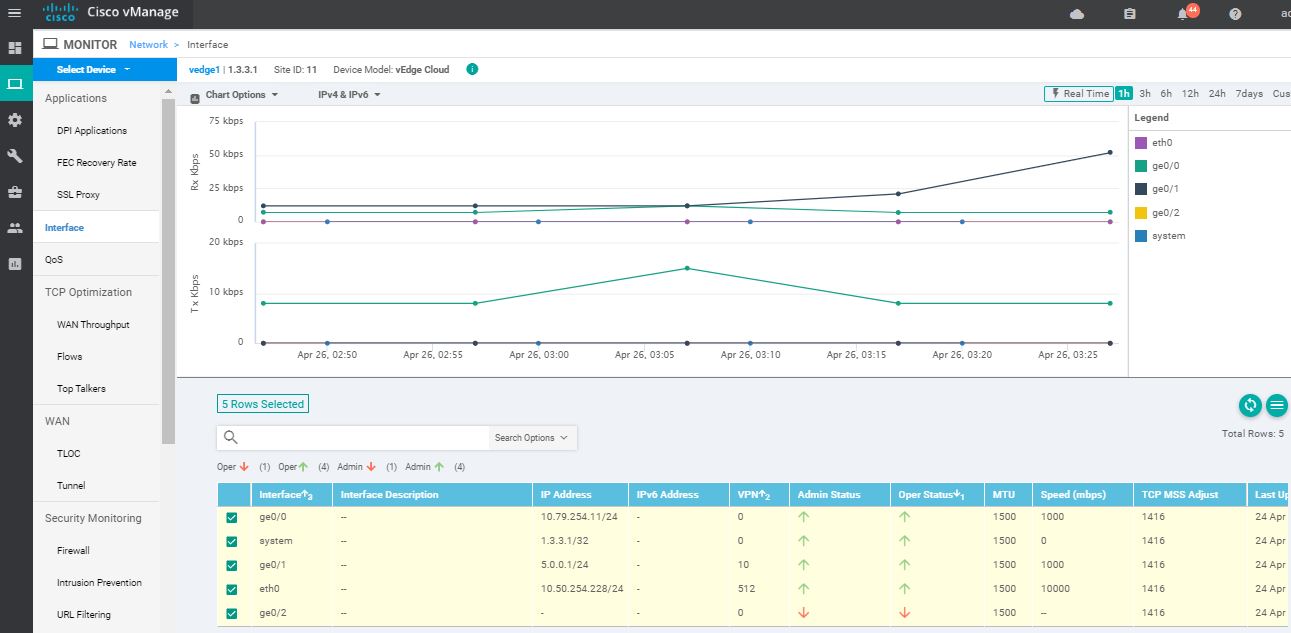Open the Search Options dropdown

[532, 438]
